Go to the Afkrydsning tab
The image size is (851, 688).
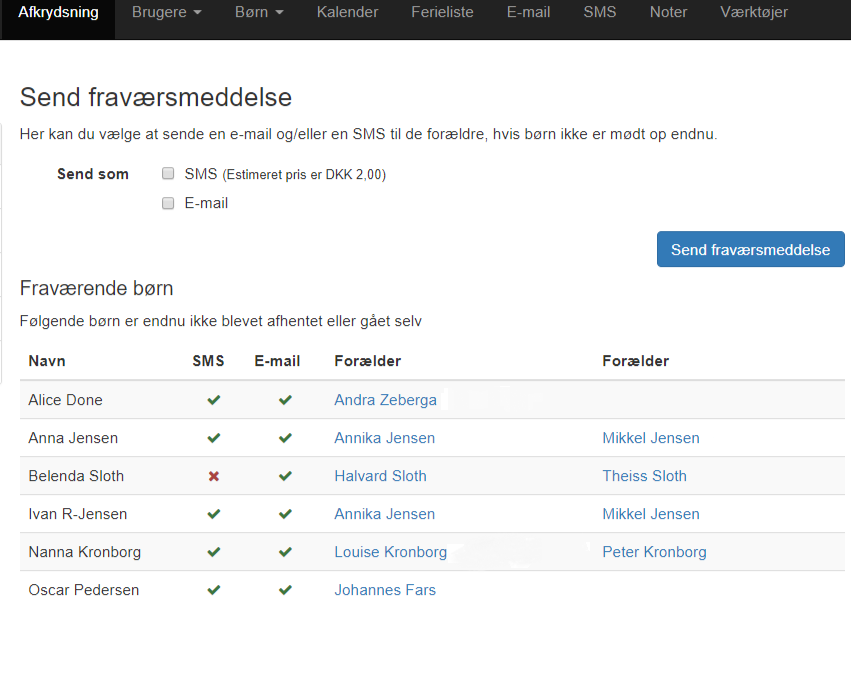pos(58,12)
